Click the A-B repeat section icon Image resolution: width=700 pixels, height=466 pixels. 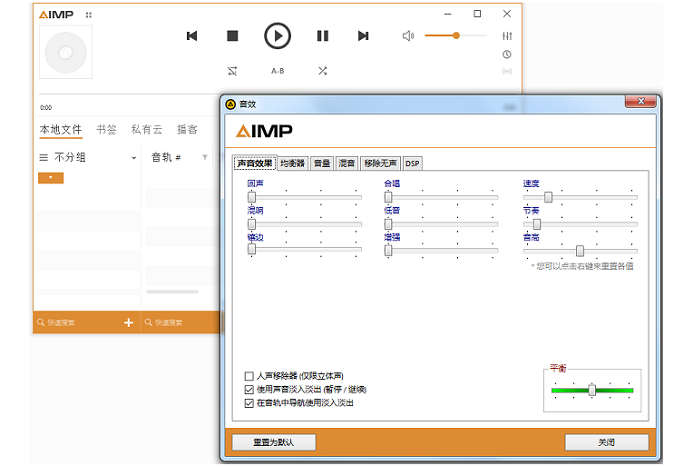pyautogui.click(x=277, y=71)
